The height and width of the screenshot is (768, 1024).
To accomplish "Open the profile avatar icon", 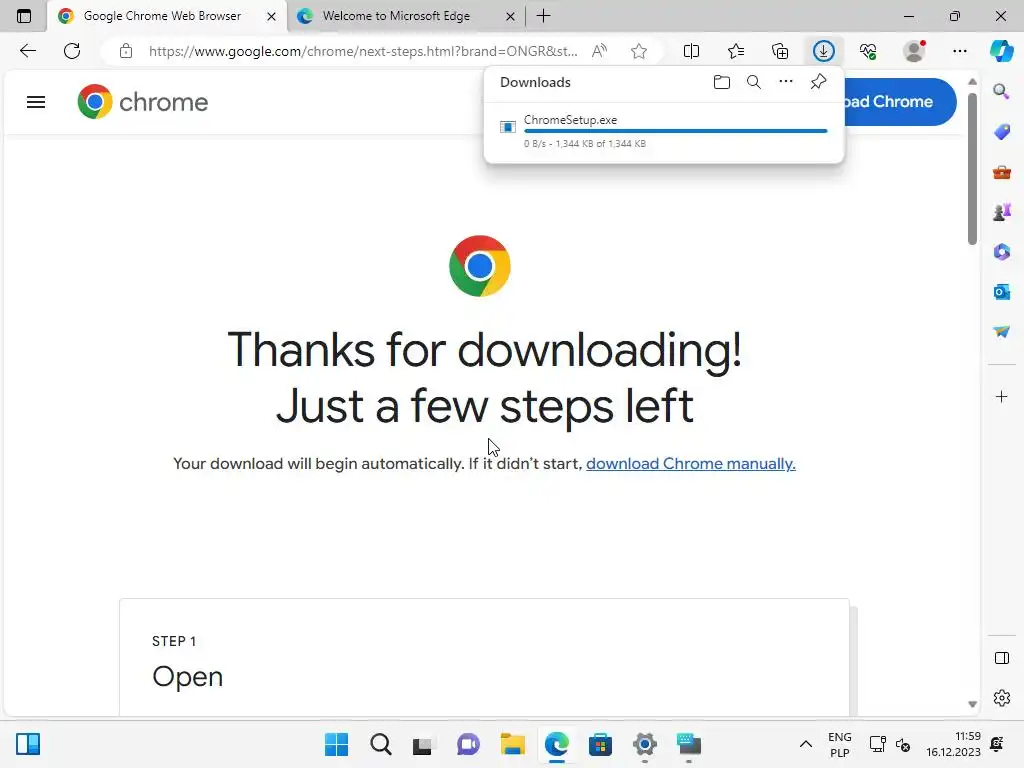I will (x=914, y=51).
